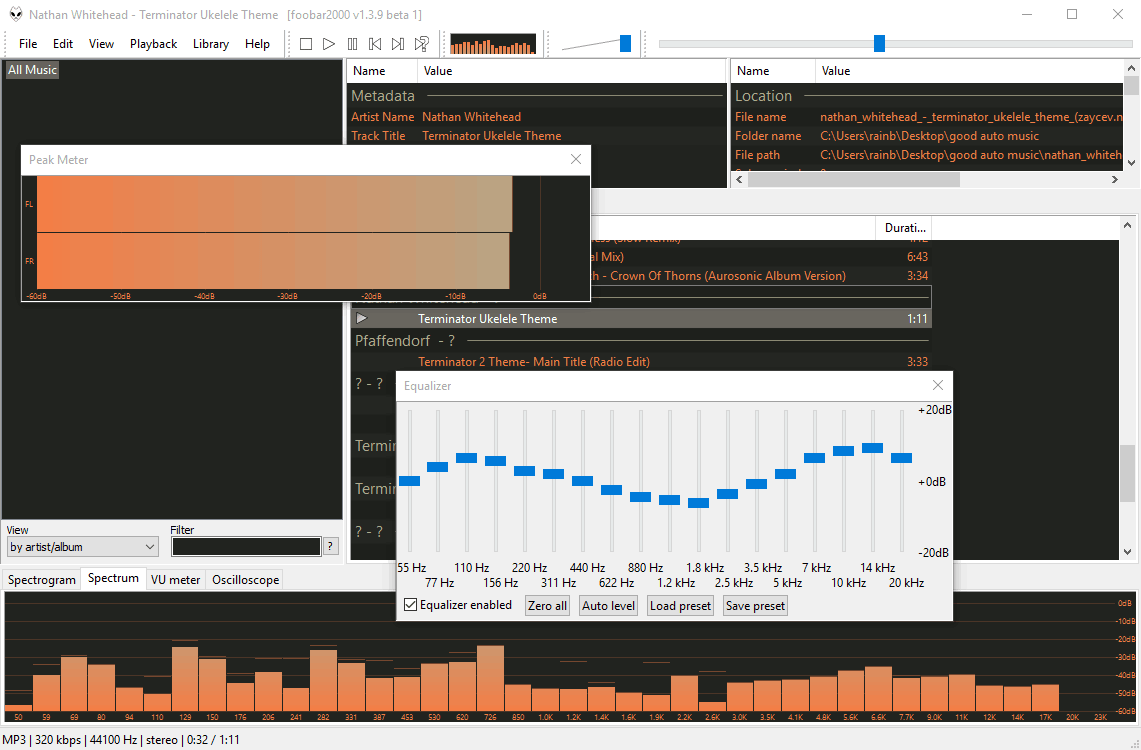
Task: Select the Spectrum tab
Action: (114, 578)
